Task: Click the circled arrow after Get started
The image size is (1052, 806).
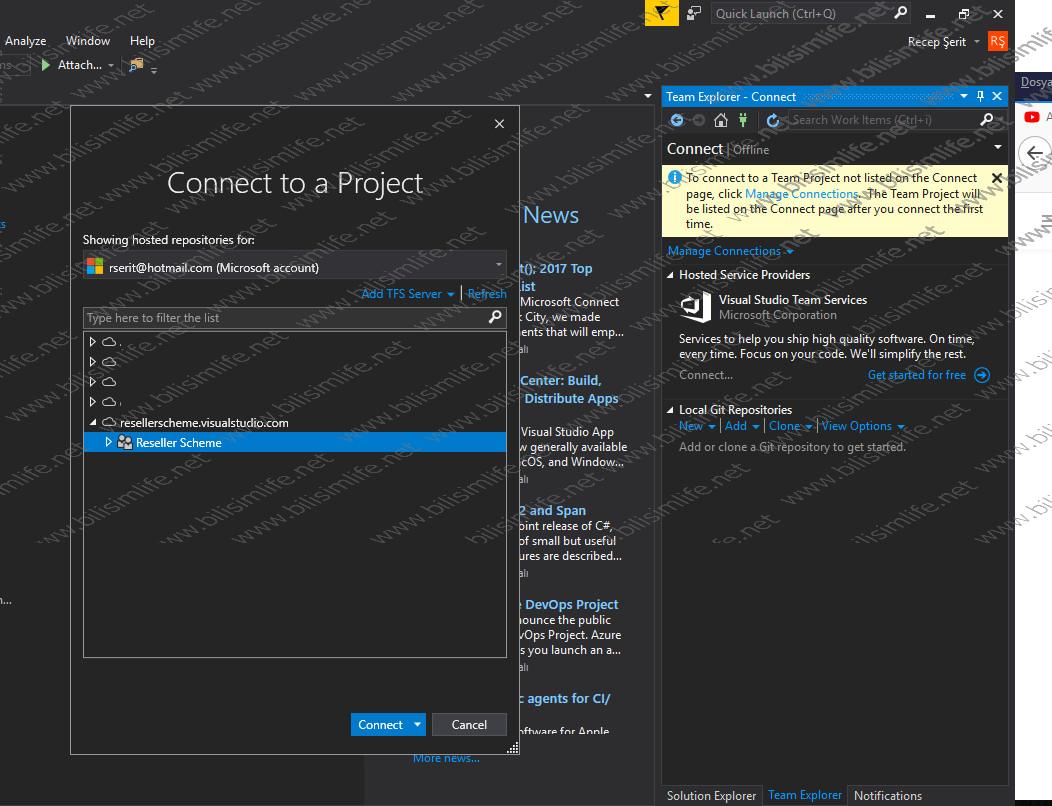Action: click(x=982, y=375)
